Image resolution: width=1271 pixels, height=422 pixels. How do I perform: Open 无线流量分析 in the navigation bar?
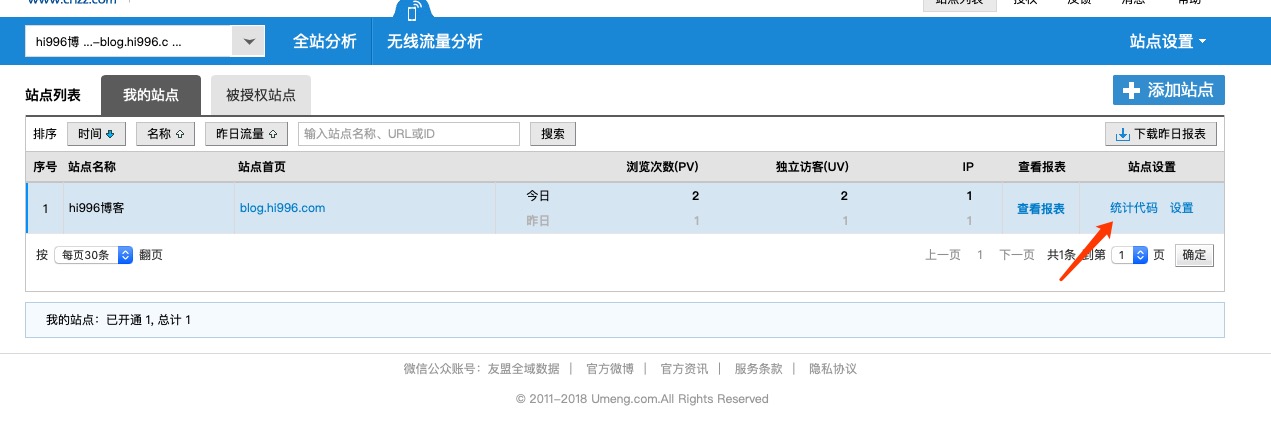click(x=434, y=41)
